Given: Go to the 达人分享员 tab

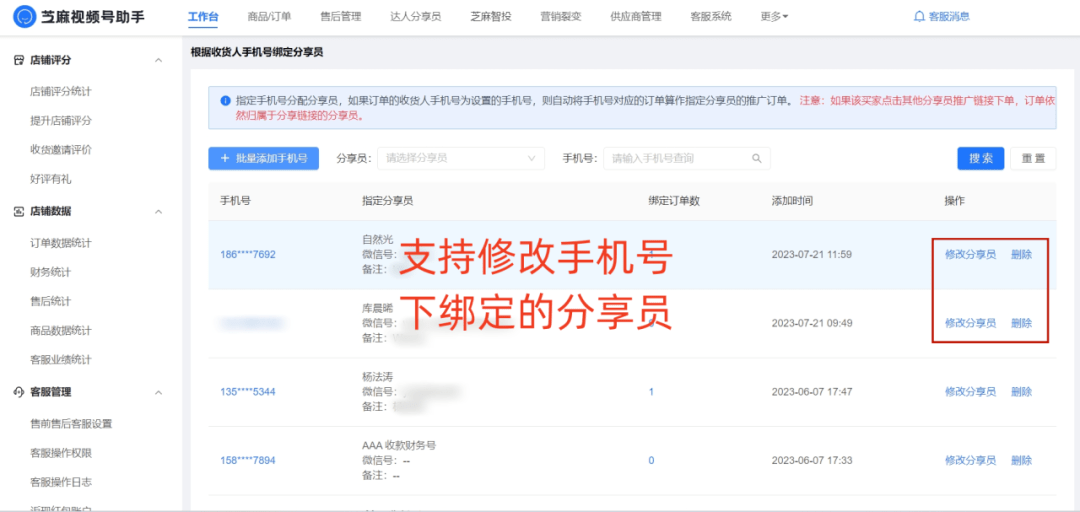Looking at the screenshot, I should coord(415,17).
